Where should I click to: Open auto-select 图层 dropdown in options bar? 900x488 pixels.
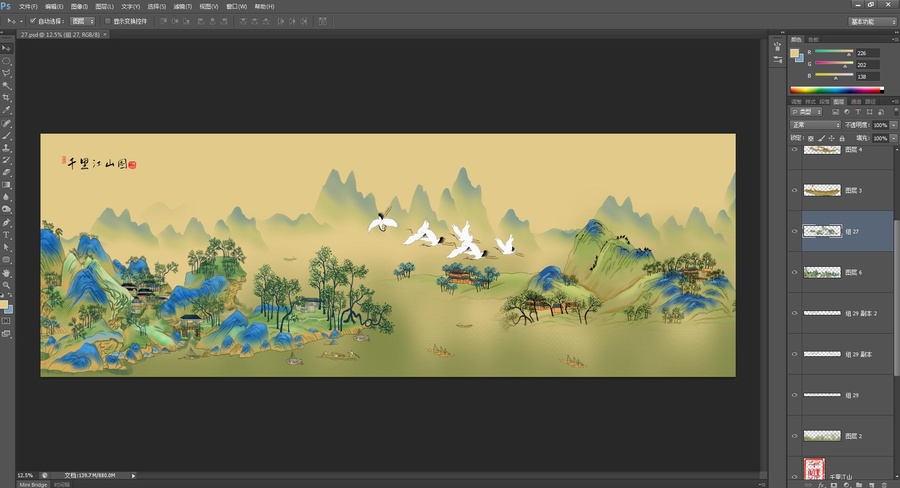pyautogui.click(x=83, y=21)
